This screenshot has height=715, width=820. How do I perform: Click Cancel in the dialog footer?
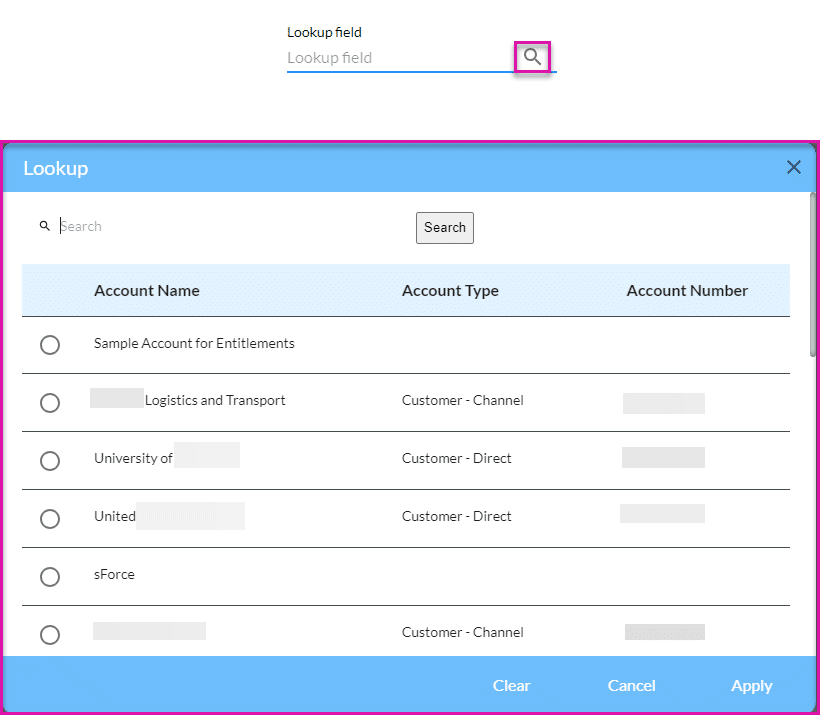pos(631,686)
